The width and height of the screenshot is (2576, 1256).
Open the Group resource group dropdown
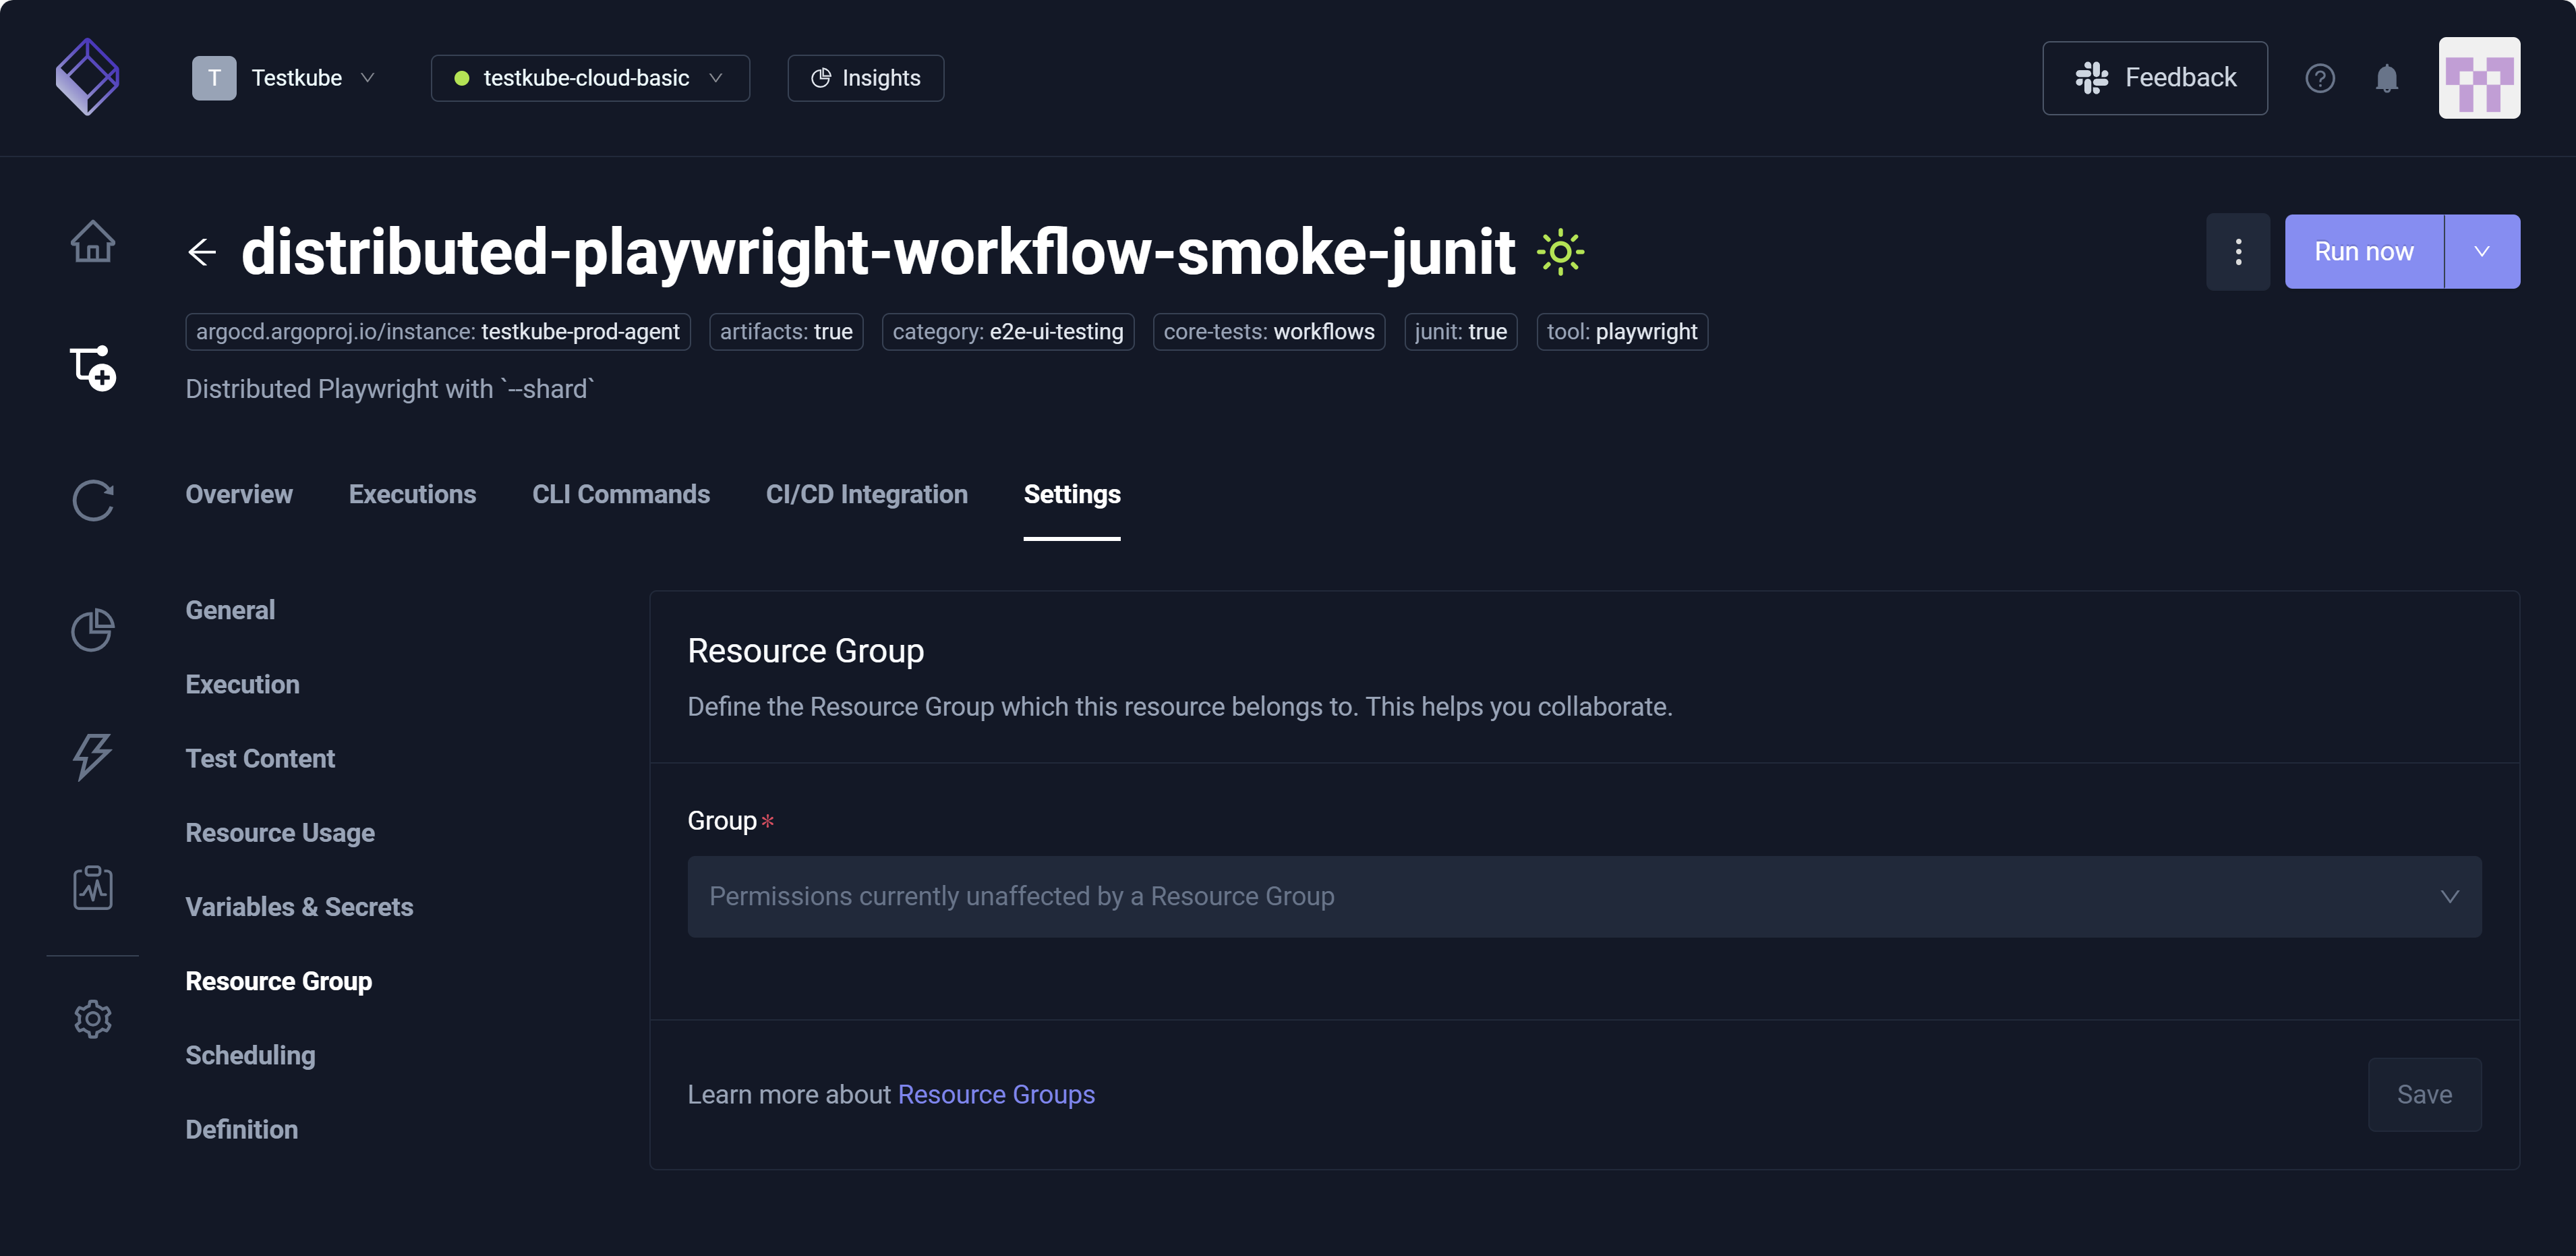click(1583, 896)
